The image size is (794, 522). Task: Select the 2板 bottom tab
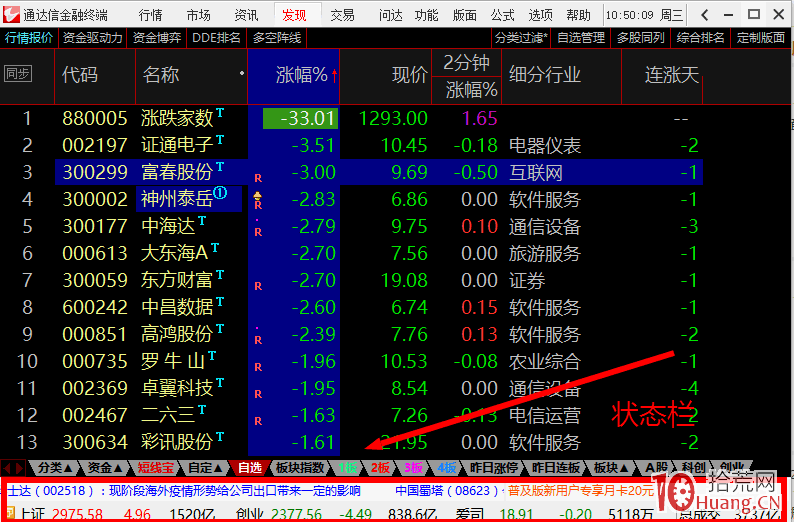pyautogui.click(x=380, y=467)
